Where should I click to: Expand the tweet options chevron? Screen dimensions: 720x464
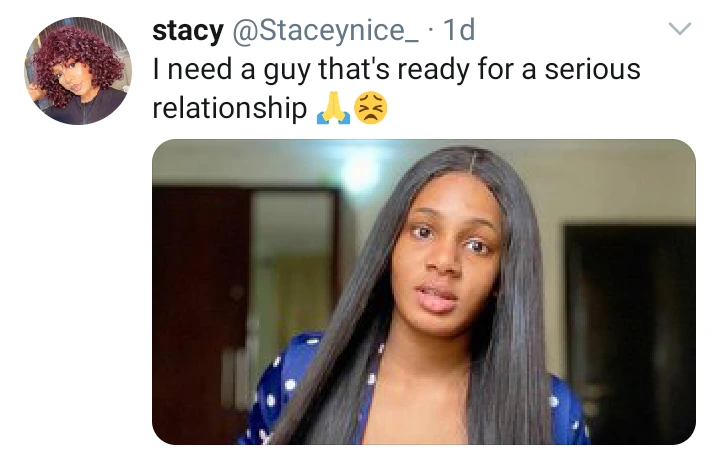(680, 29)
